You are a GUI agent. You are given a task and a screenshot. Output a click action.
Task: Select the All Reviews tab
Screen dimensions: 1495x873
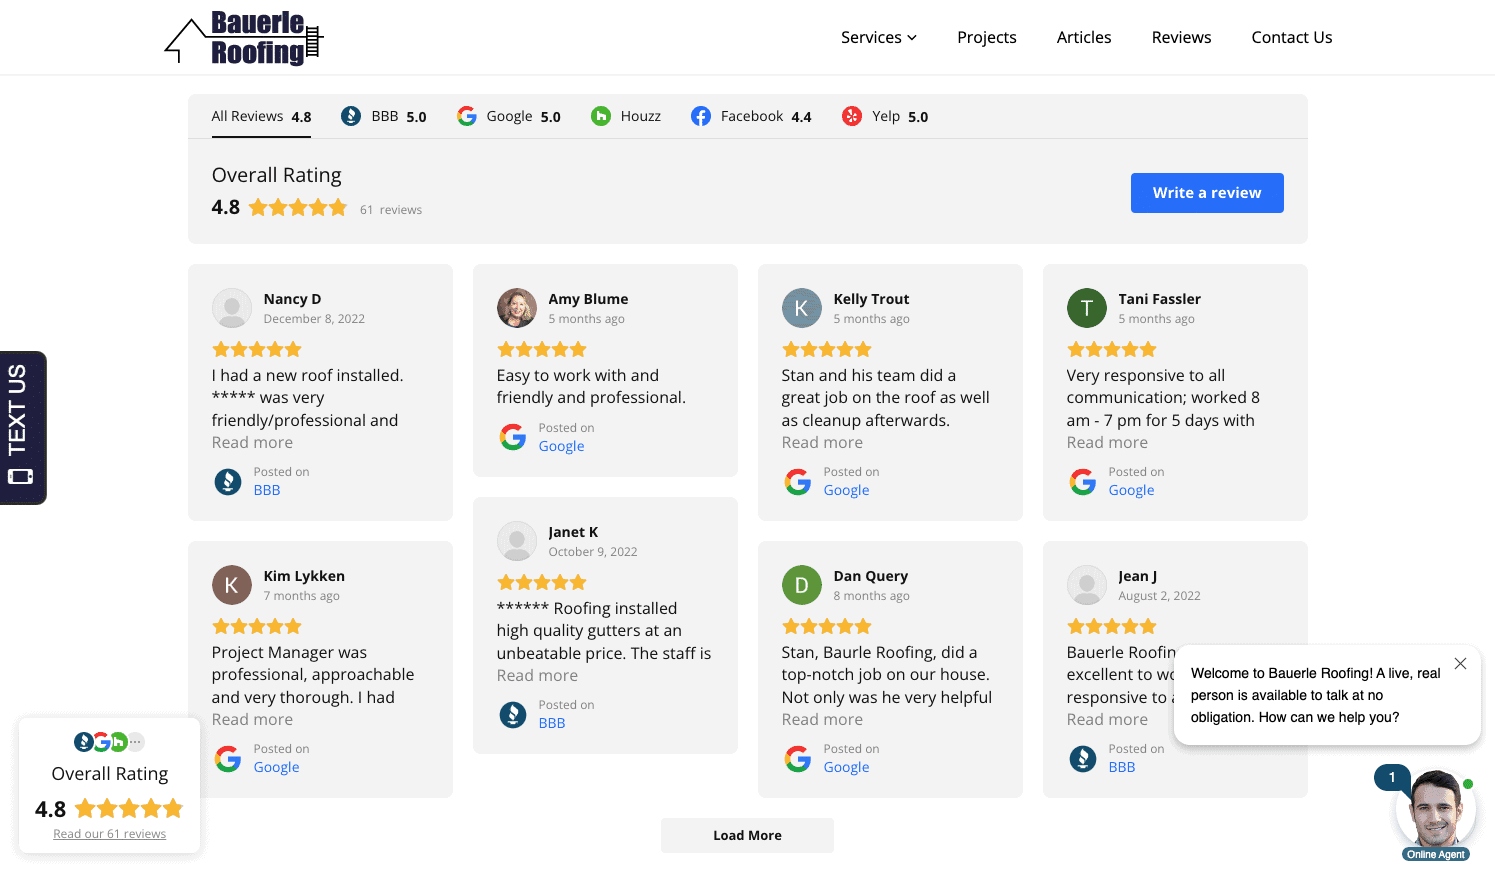(261, 116)
